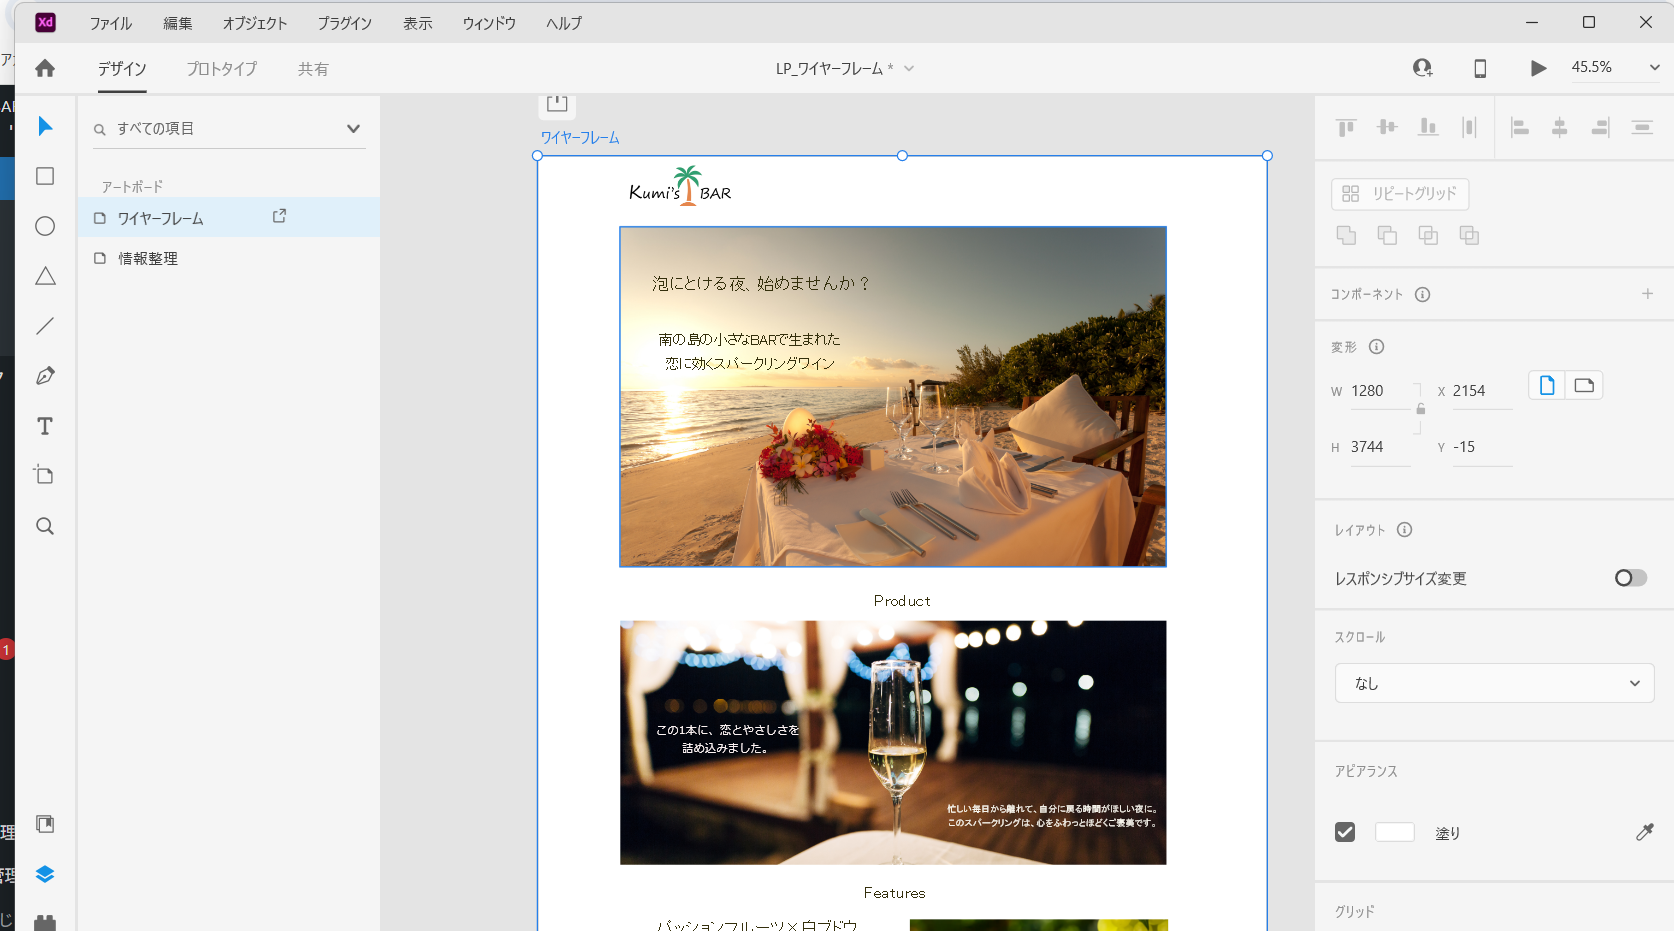The width and height of the screenshot is (1674, 931).
Task: Select the Text tool
Action: pos(45,426)
